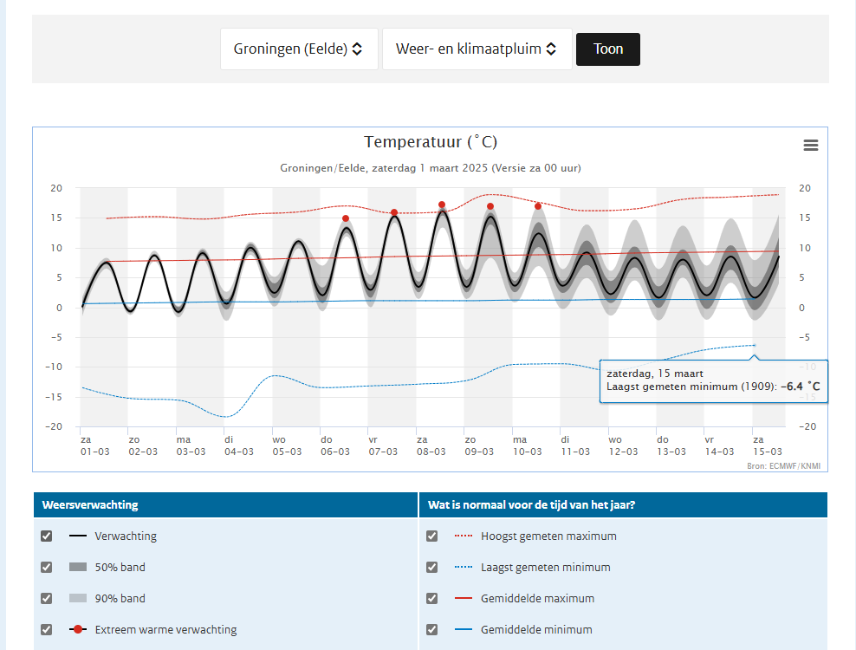Open the chart hamburger context menu
The height and width of the screenshot is (650, 856).
point(810,145)
